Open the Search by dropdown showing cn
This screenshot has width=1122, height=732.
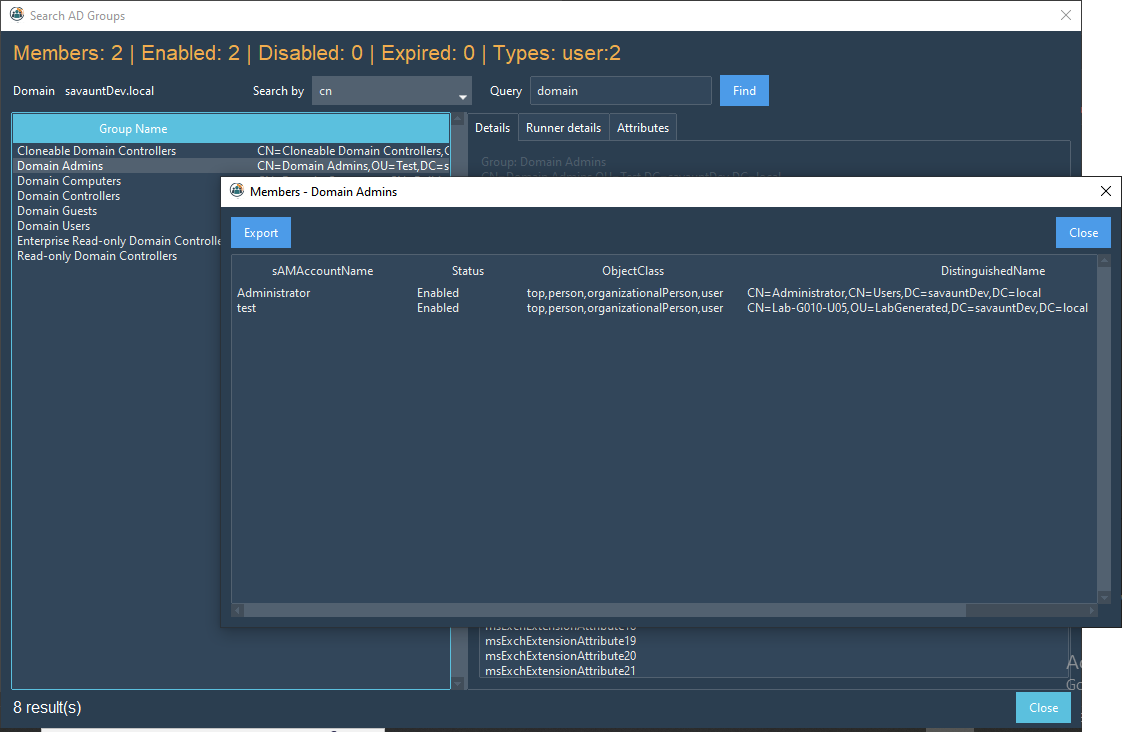point(461,91)
